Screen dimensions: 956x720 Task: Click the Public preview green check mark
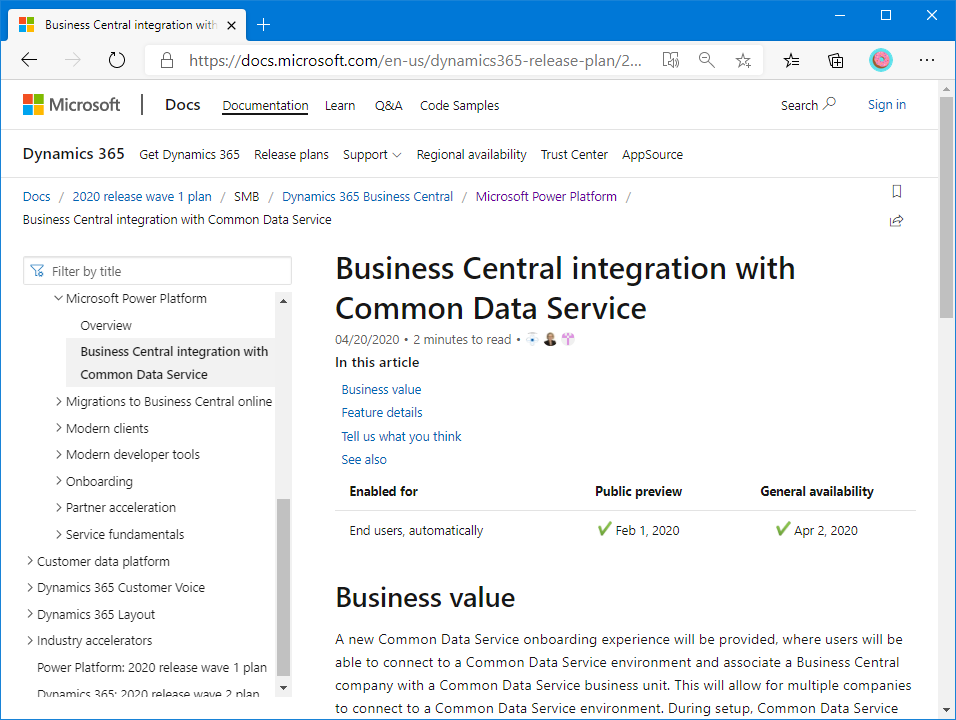604,529
